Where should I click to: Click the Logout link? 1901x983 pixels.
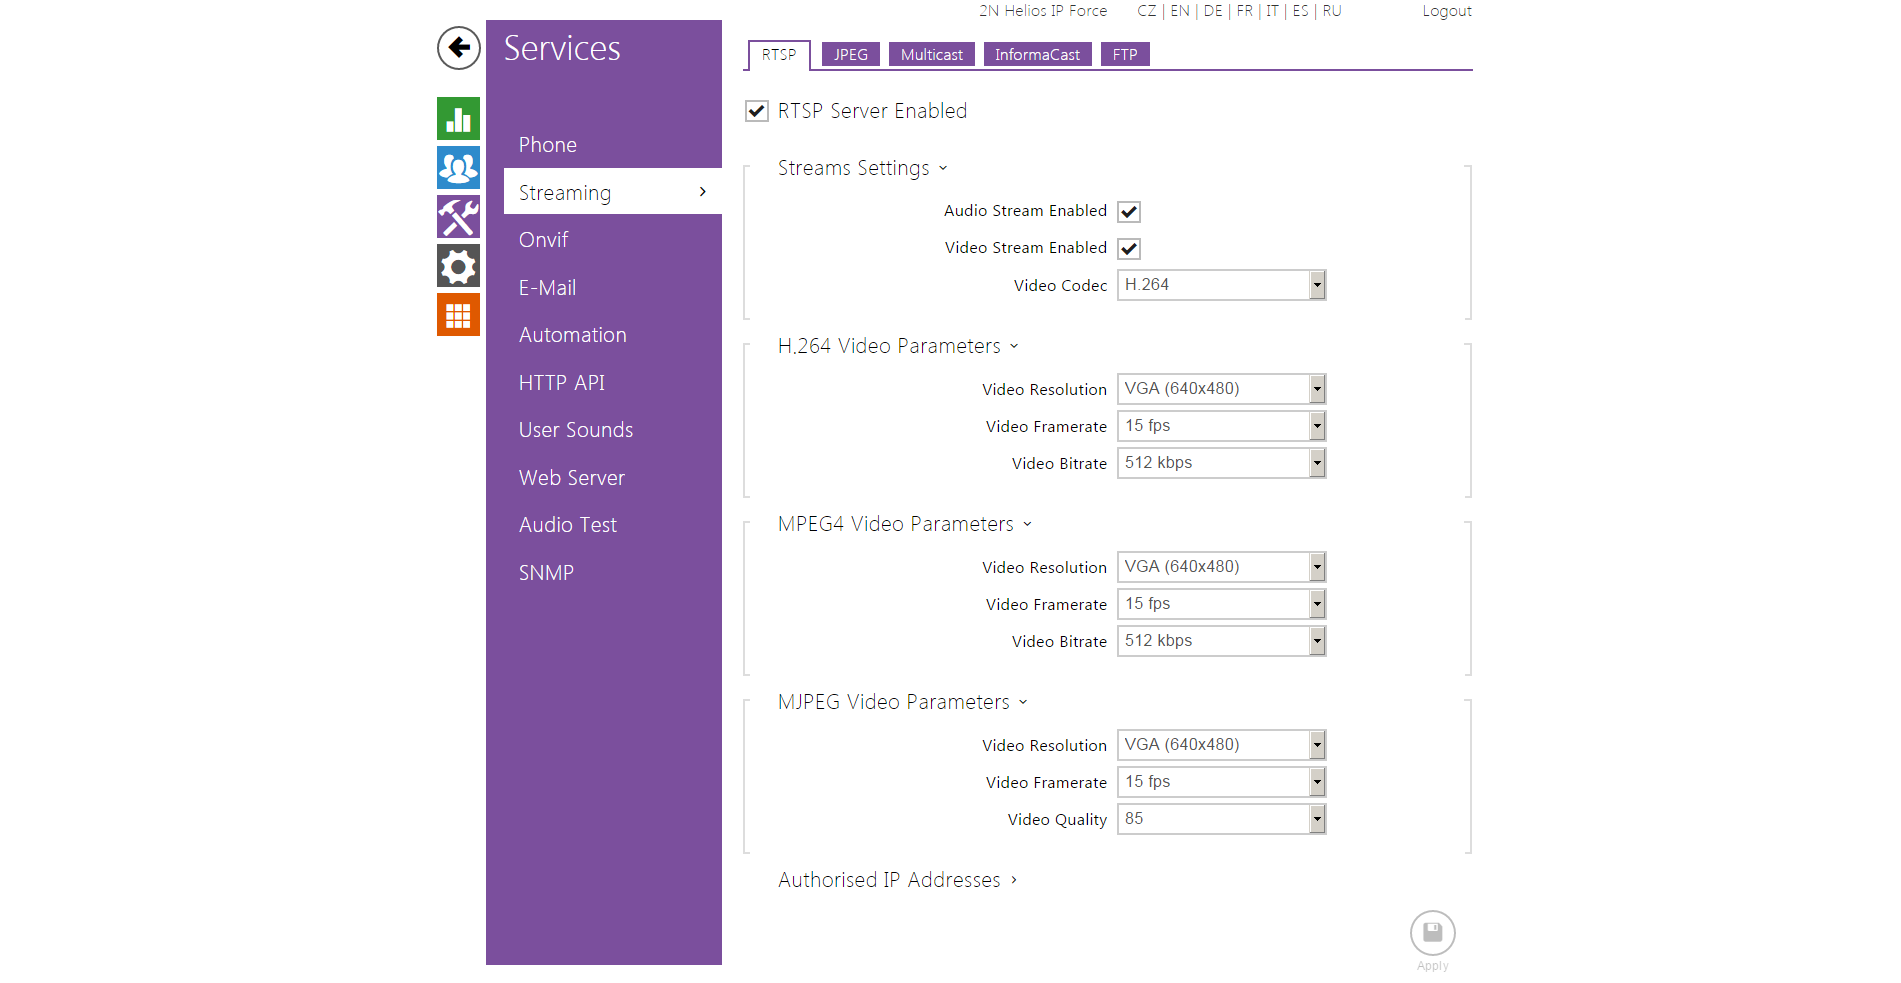(x=1446, y=11)
